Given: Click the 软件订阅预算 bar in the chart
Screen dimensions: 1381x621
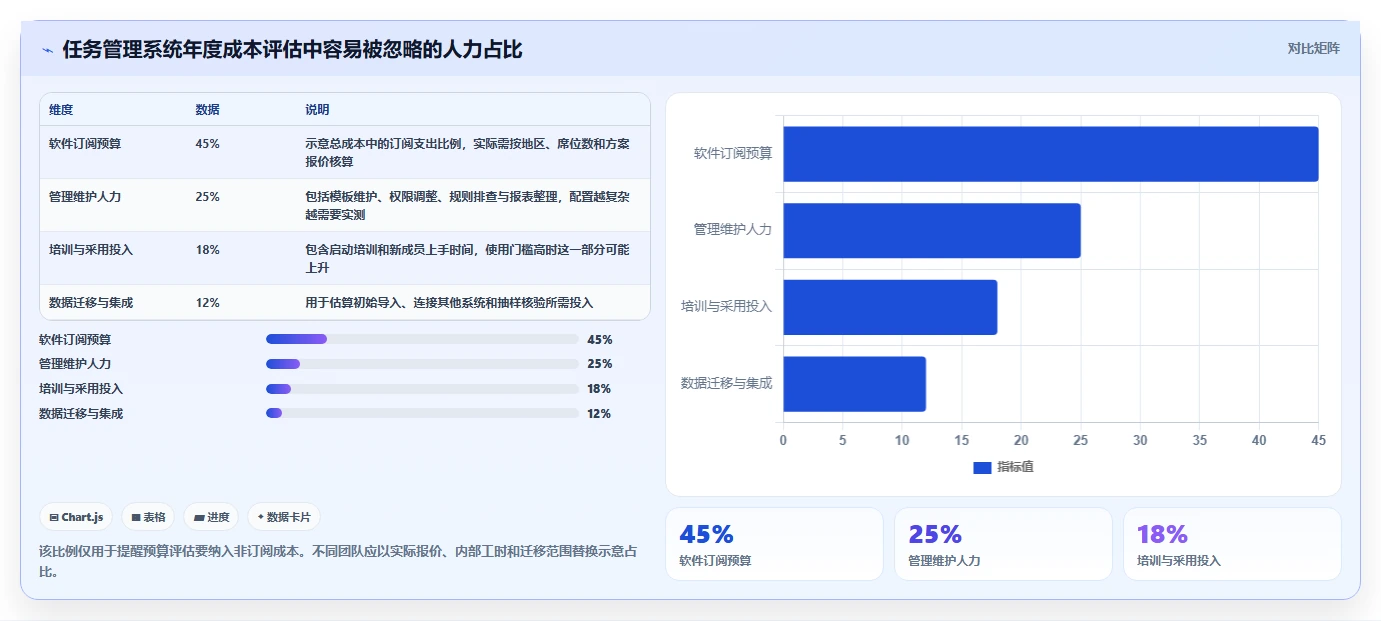Looking at the screenshot, I should (1050, 154).
